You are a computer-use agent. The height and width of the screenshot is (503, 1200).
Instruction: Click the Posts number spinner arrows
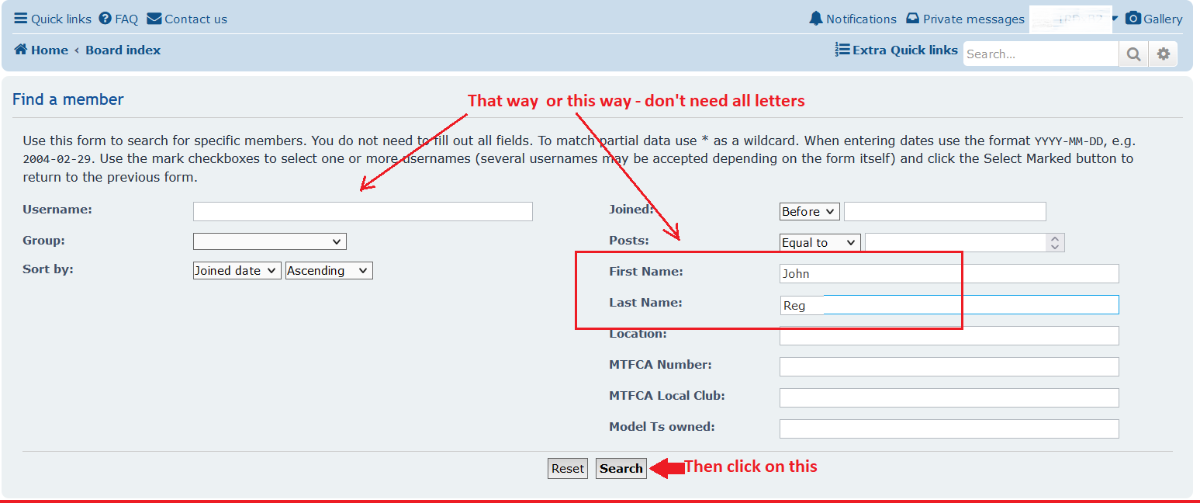[1056, 242]
